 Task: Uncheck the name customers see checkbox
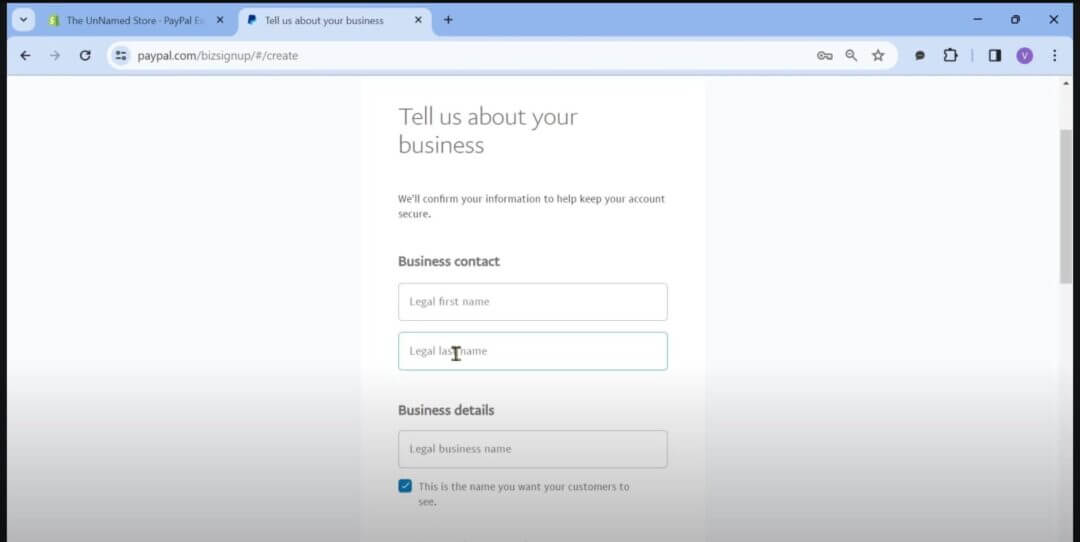(405, 486)
